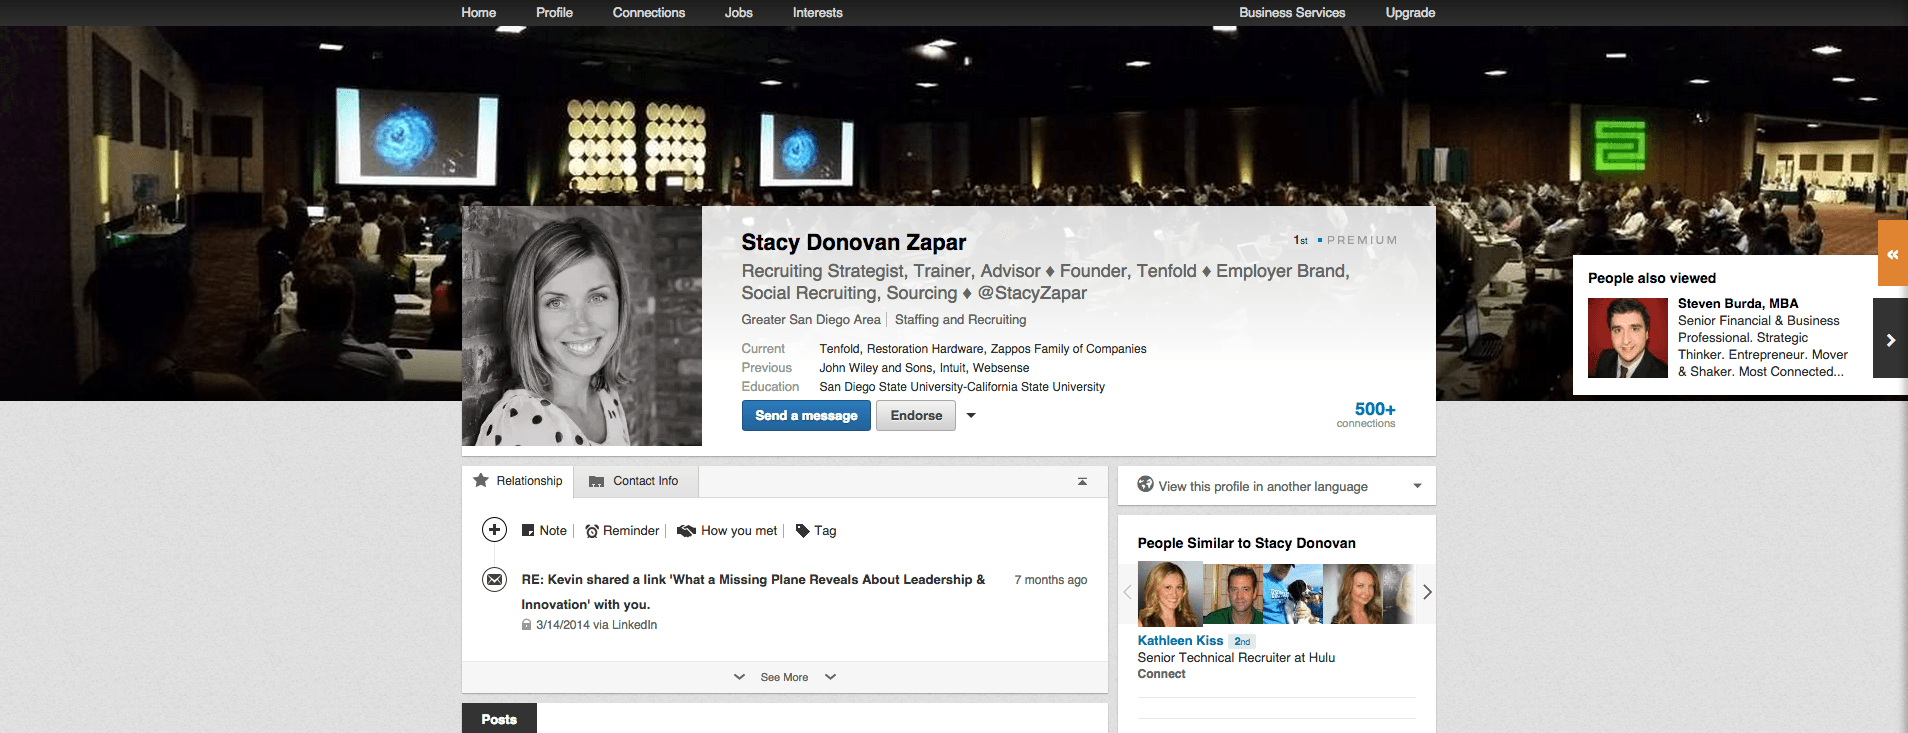This screenshot has height=733, width=1908.
Task: Add a Note to this contact
Action: (544, 531)
